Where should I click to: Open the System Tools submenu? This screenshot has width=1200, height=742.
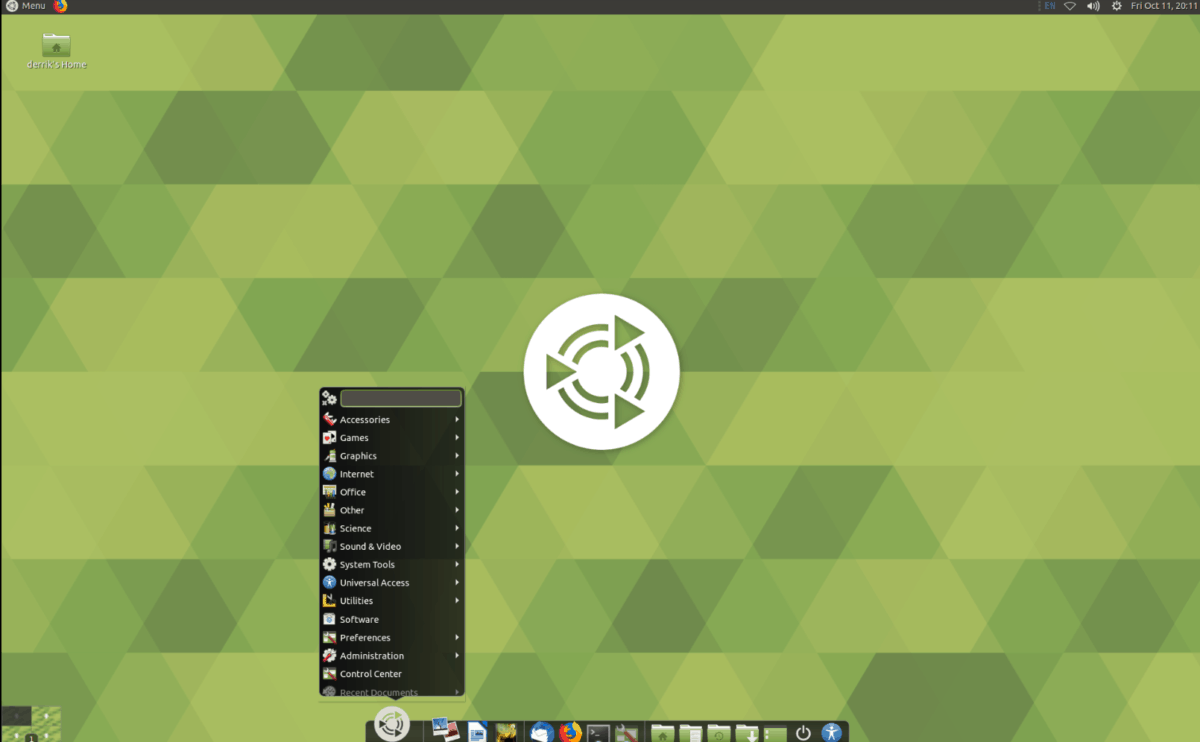coord(392,565)
